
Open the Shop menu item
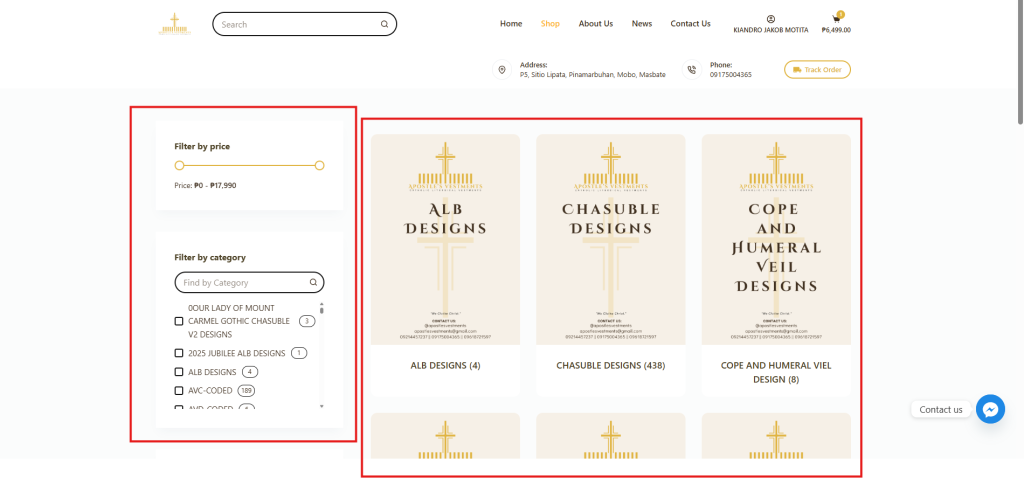550,24
